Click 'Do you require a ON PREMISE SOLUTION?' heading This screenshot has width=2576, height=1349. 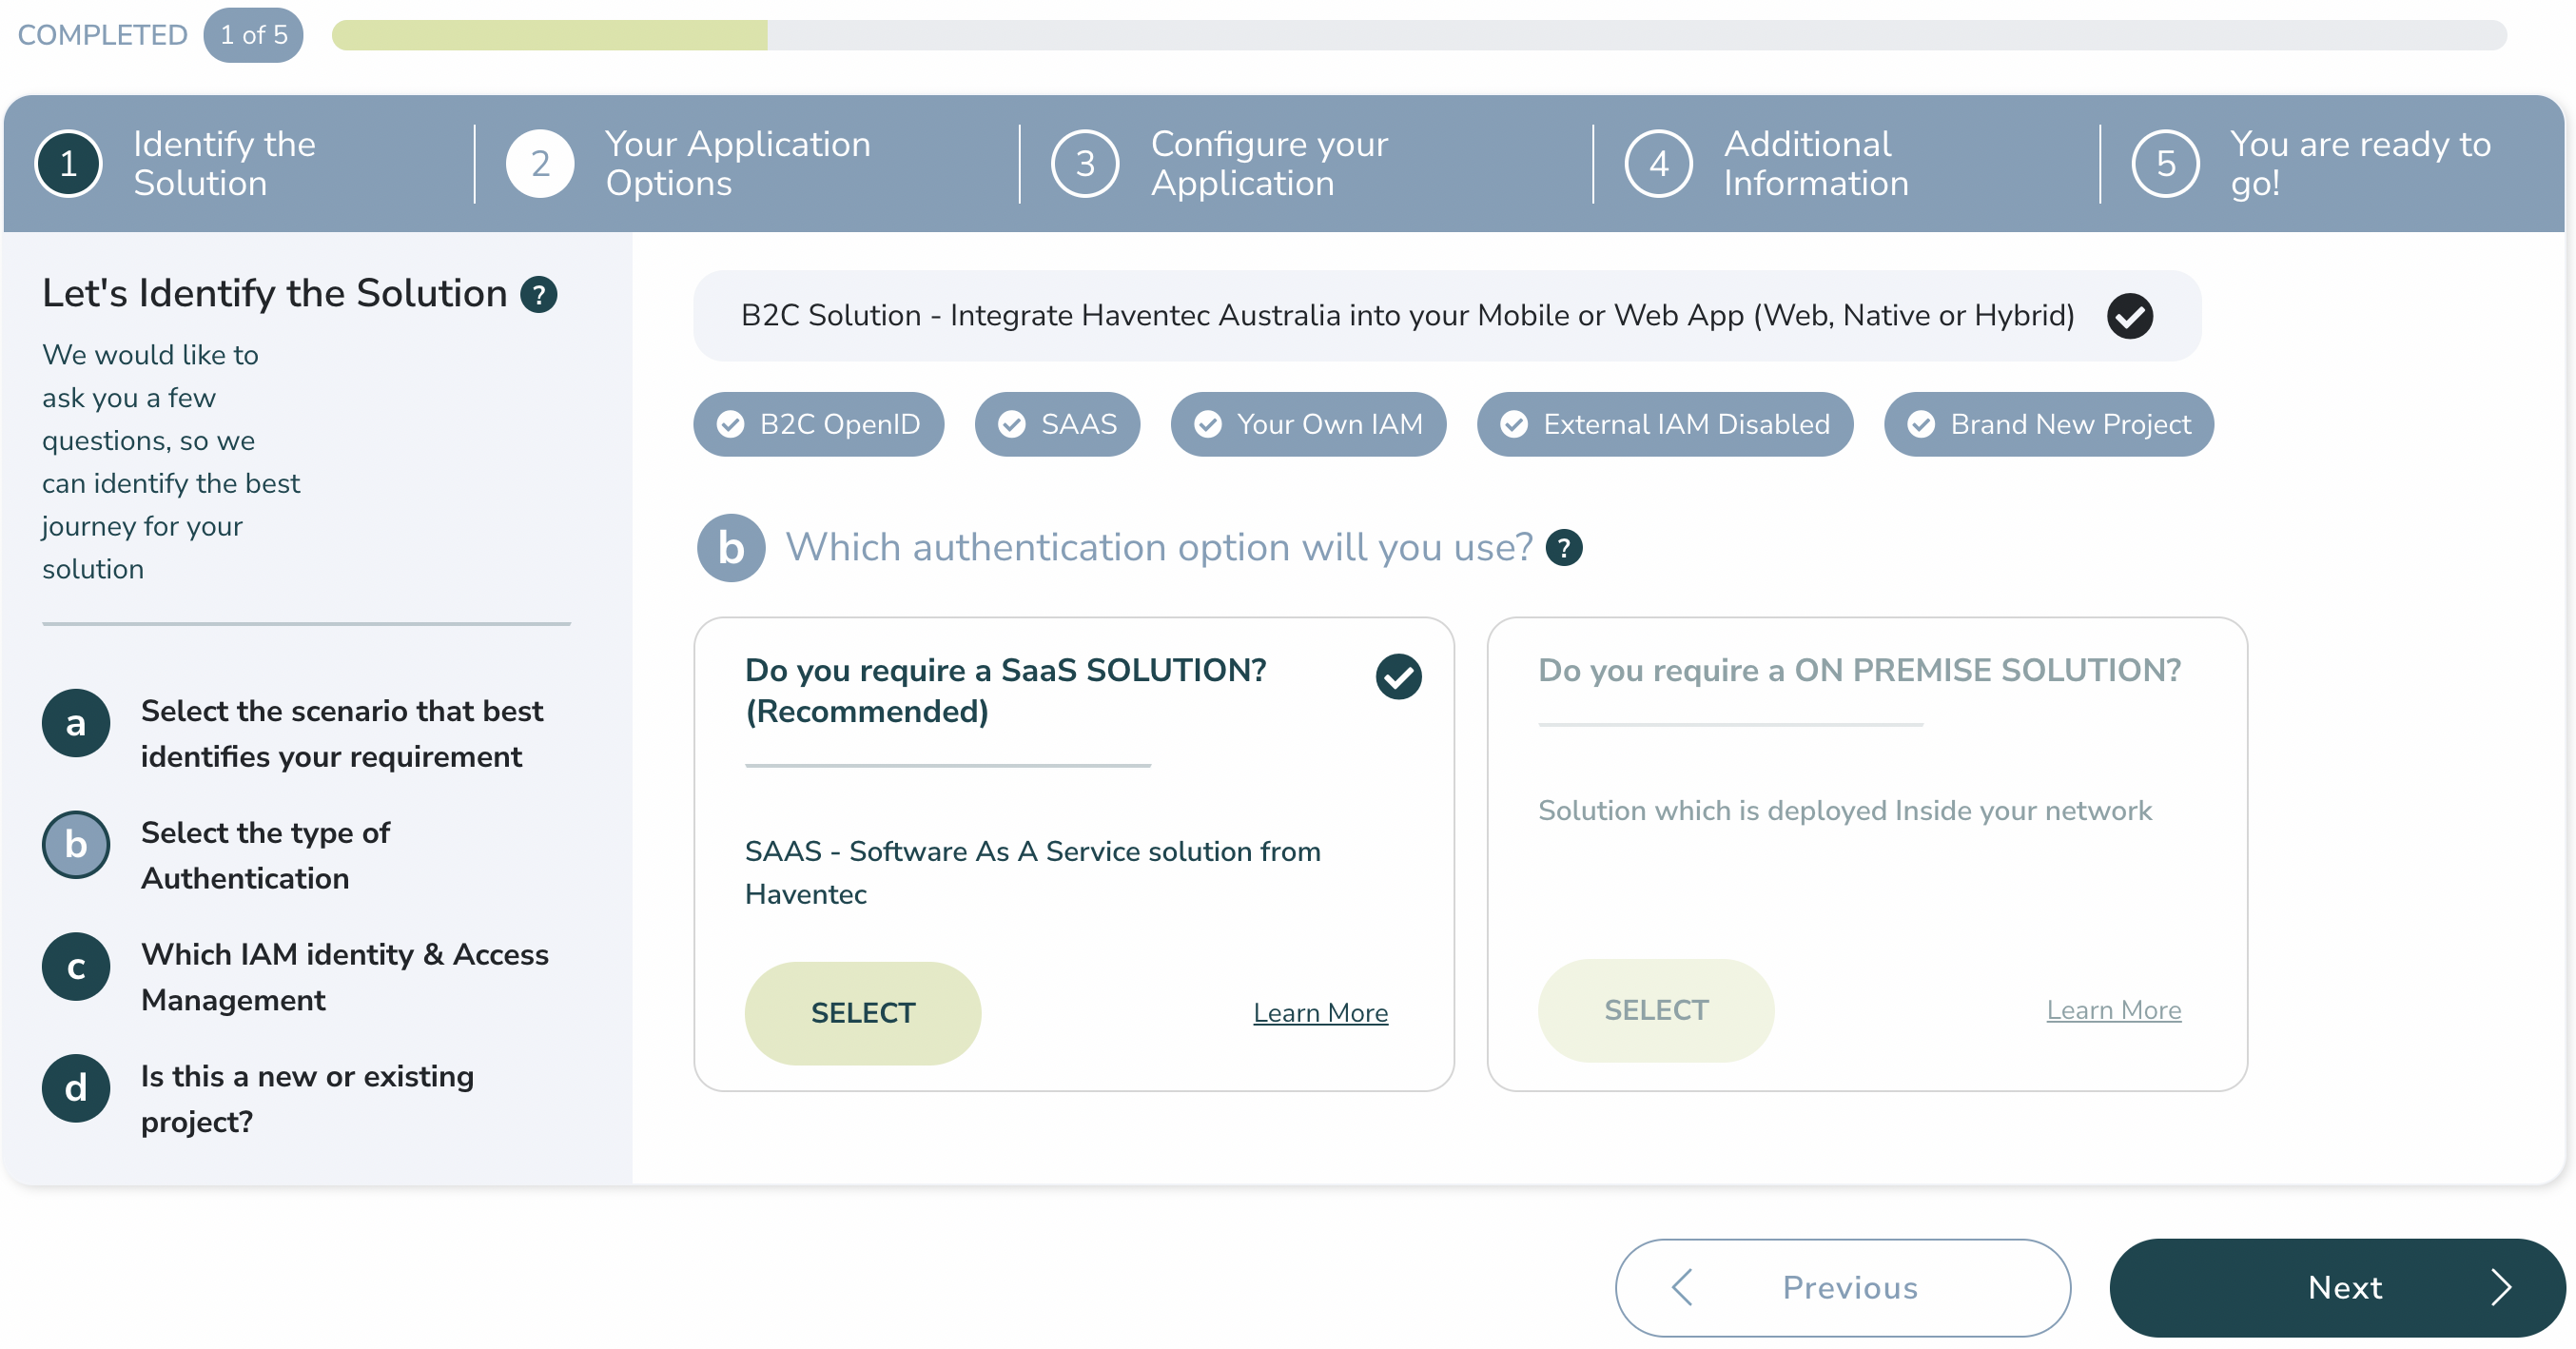[1859, 670]
